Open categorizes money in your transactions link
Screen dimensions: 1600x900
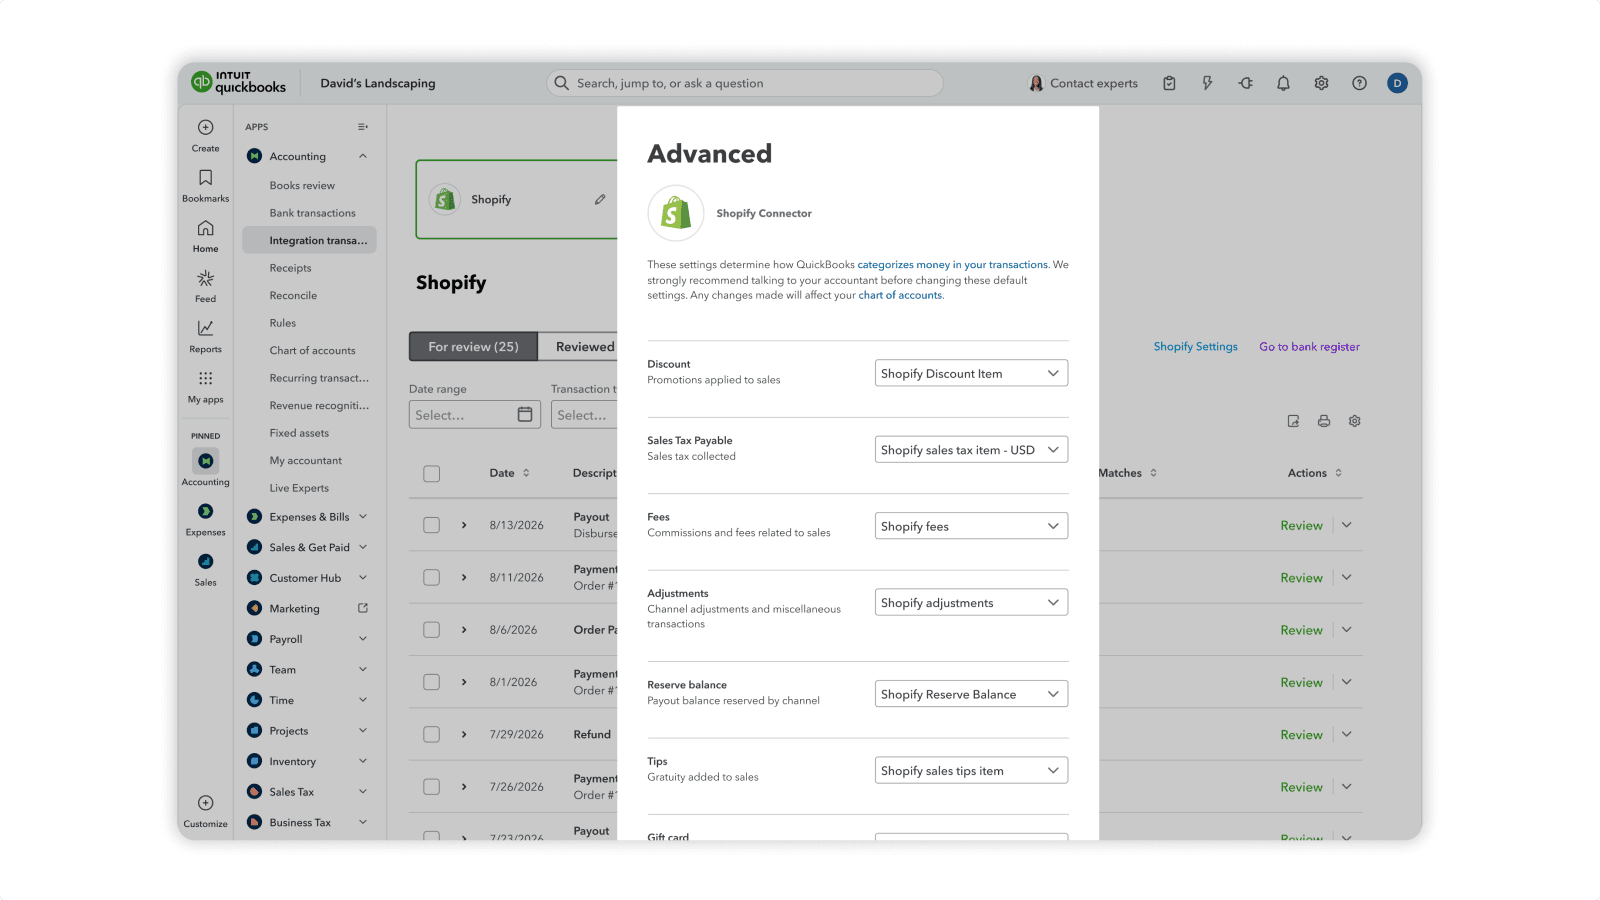pos(952,265)
